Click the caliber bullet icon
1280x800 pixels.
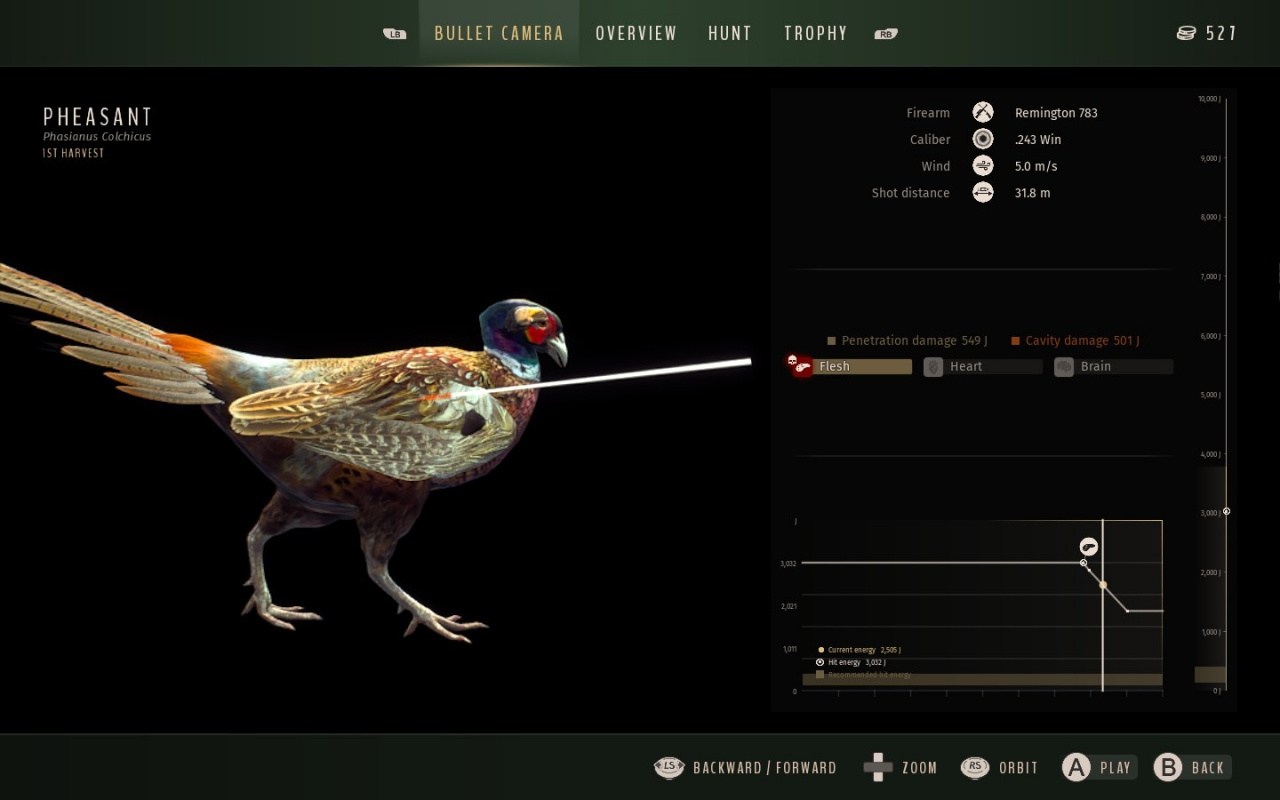tap(983, 139)
